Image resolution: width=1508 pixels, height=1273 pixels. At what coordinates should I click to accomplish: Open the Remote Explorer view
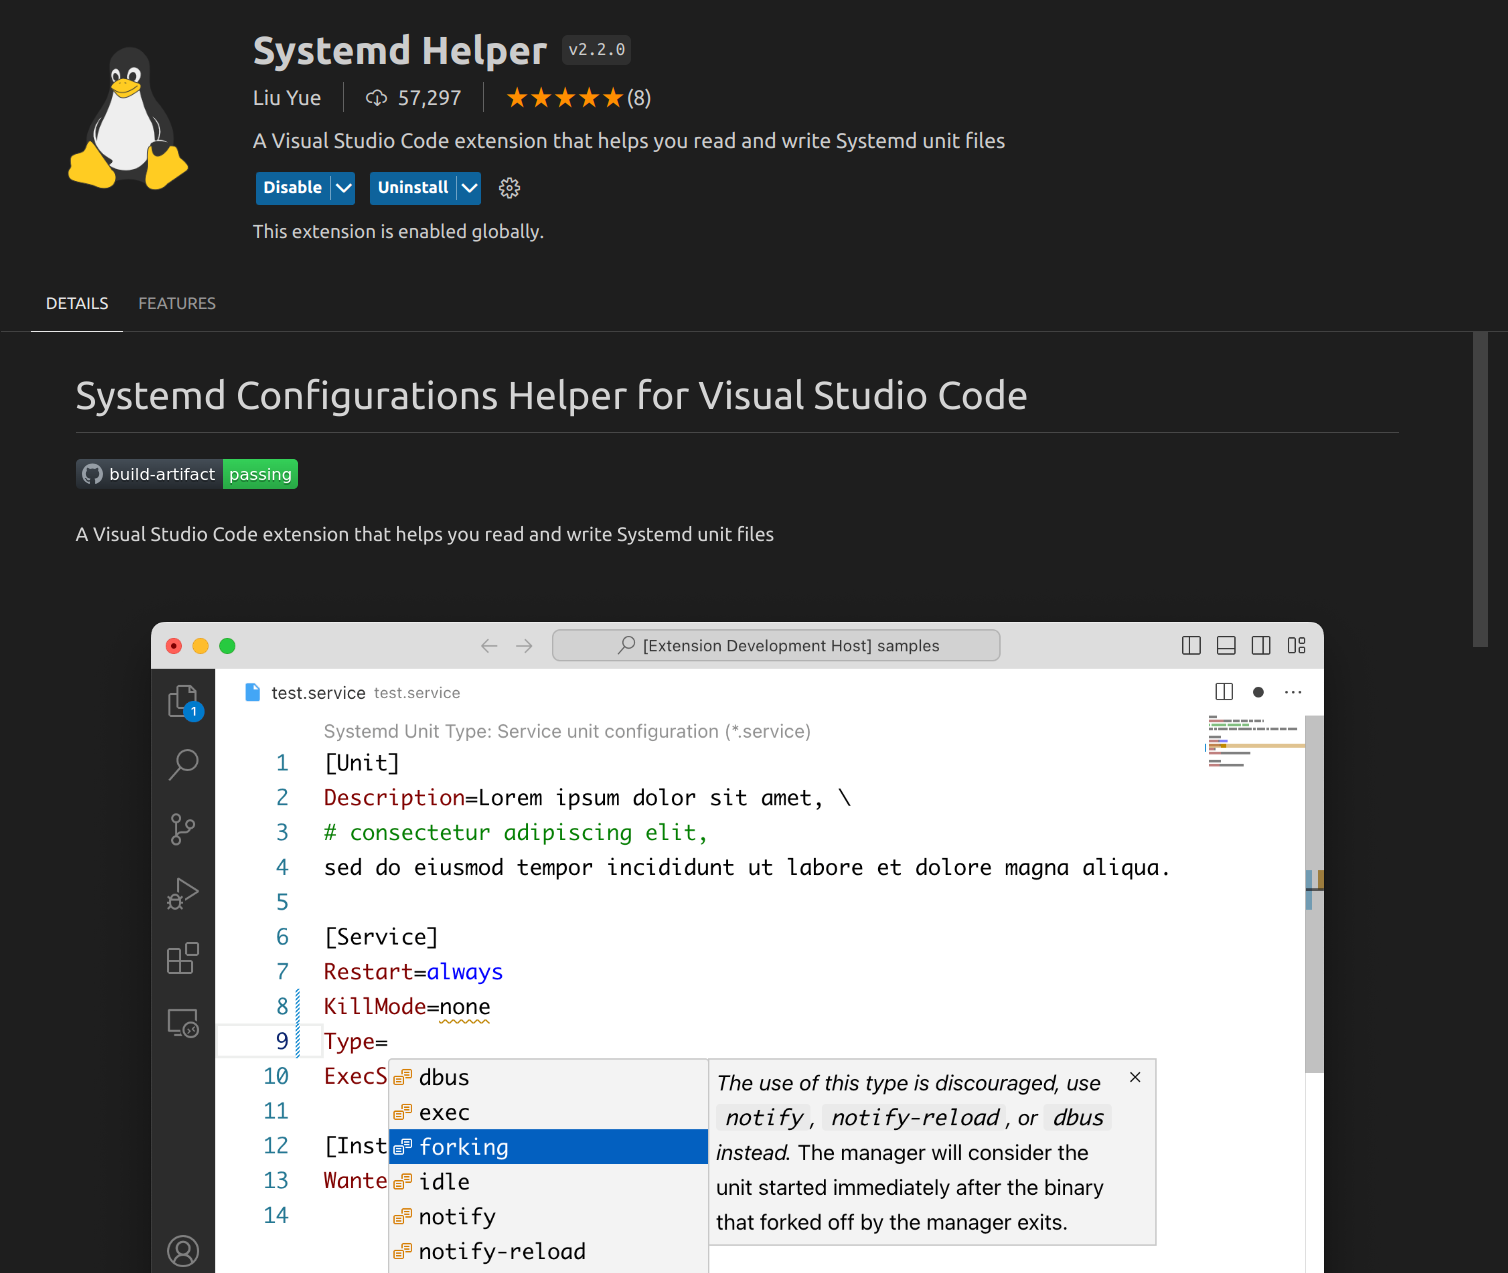[183, 1022]
